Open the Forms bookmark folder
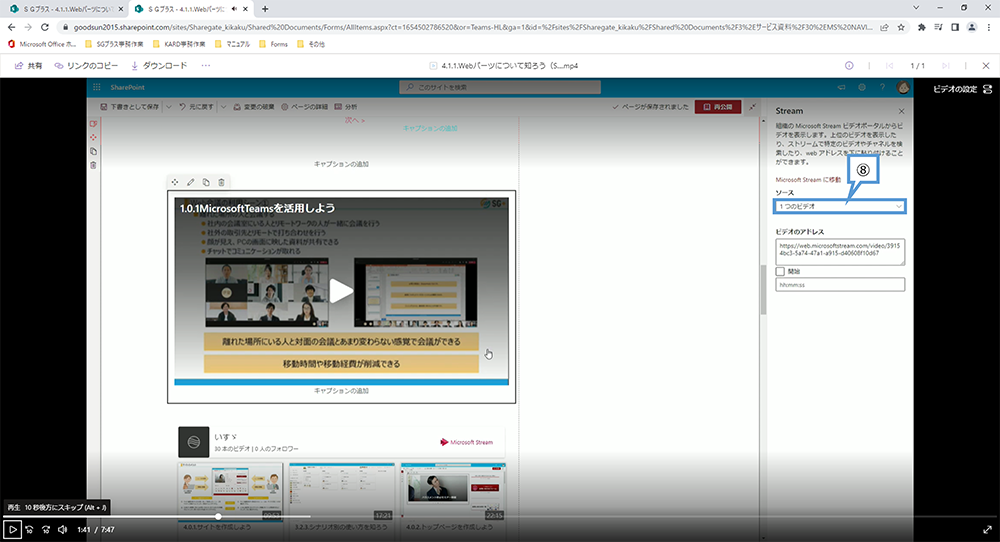 point(273,44)
